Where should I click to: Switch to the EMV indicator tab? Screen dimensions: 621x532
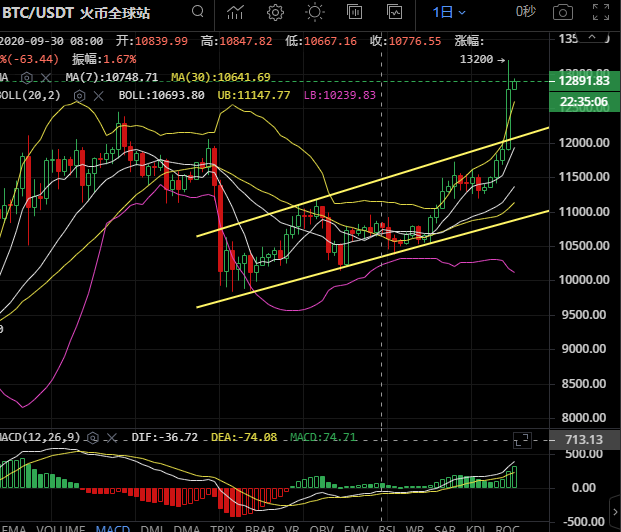tap(356, 528)
